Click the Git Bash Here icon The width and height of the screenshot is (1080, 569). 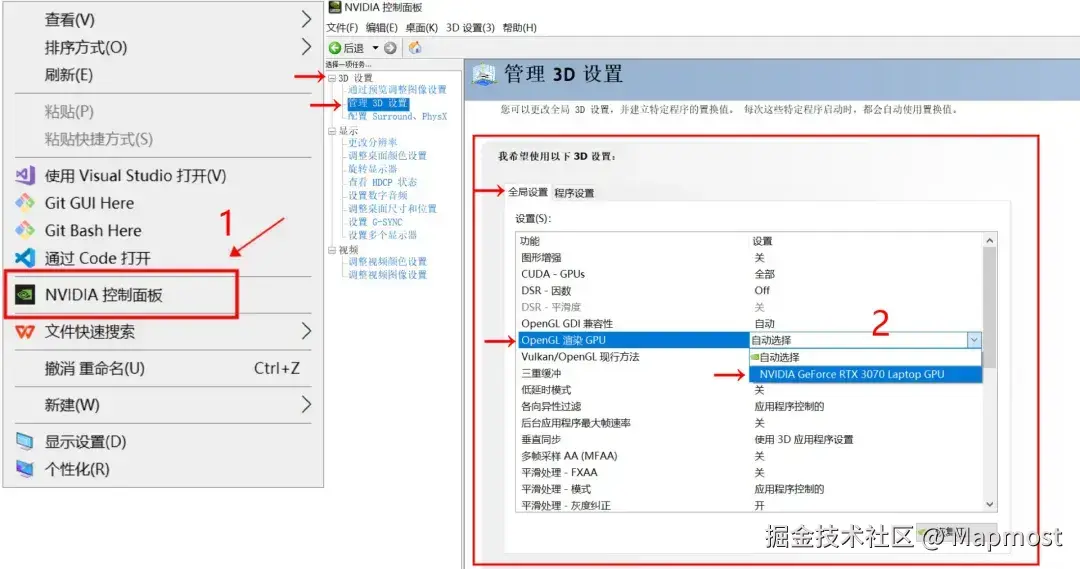coord(25,230)
